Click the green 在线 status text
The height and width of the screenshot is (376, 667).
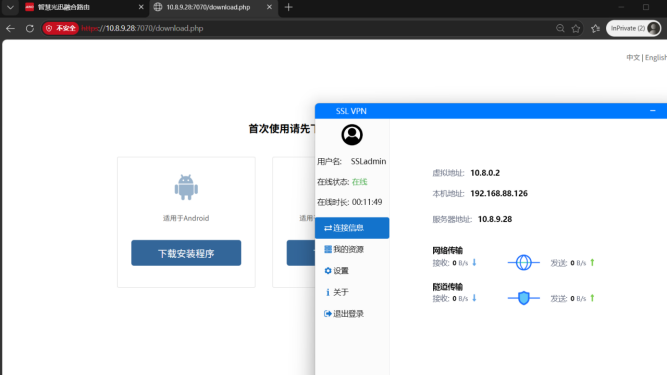pyautogui.click(x=359, y=182)
